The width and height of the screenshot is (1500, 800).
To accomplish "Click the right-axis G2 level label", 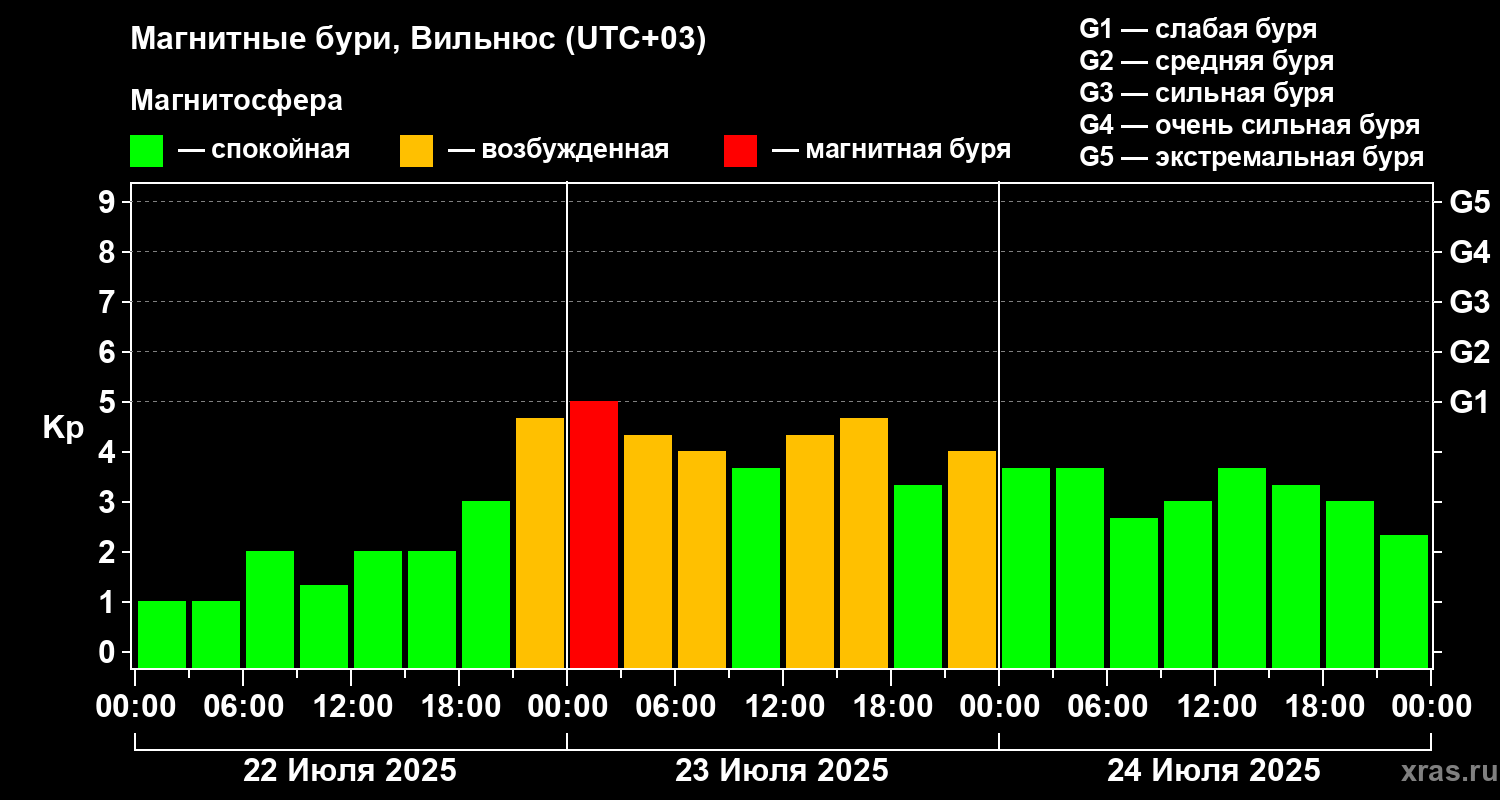I will pyautogui.click(x=1469, y=352).
